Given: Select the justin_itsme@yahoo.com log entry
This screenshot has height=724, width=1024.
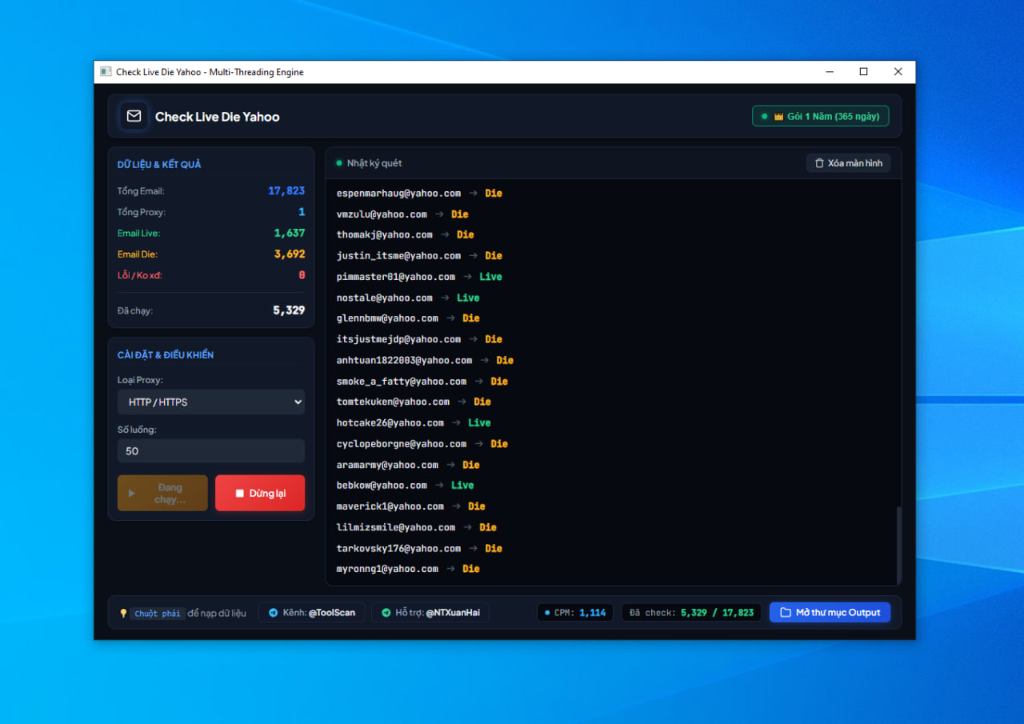Looking at the screenshot, I should pos(419,255).
